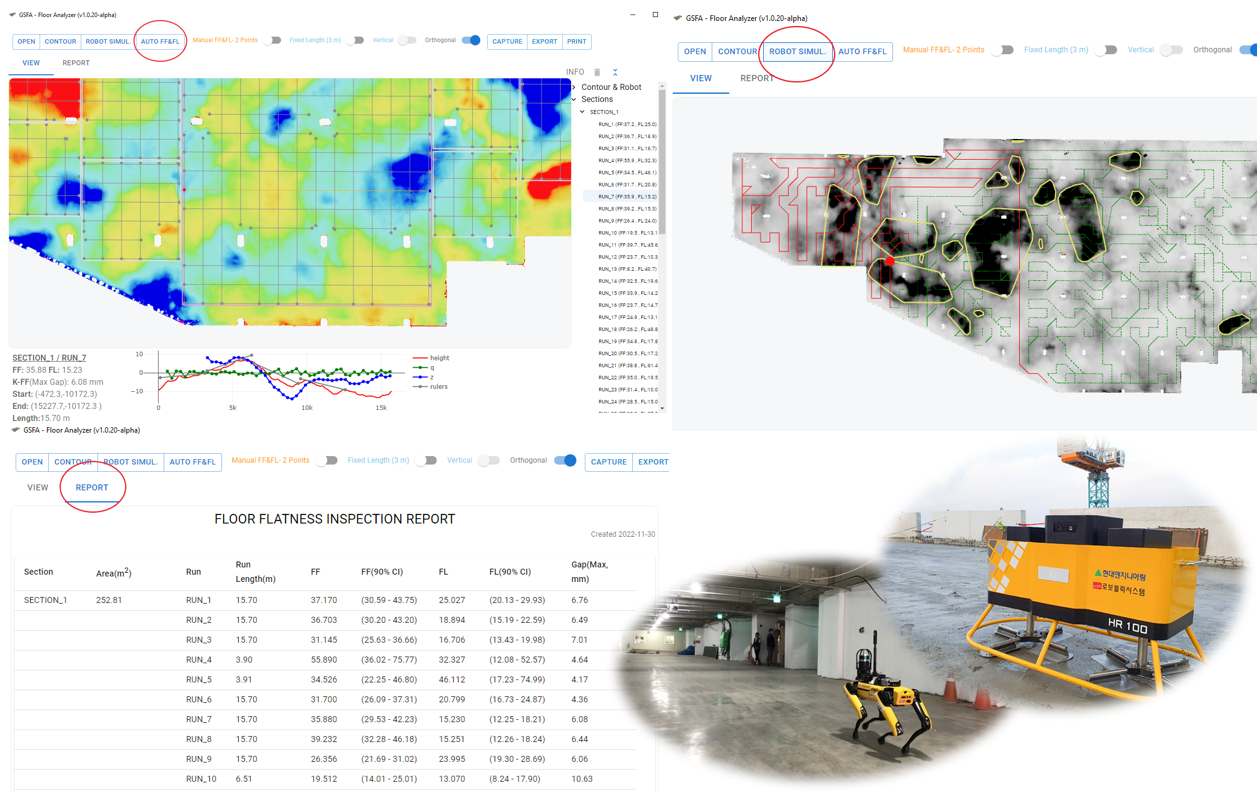
Task: Click the up arrow of the sections list scrollbar
Action: [661, 87]
